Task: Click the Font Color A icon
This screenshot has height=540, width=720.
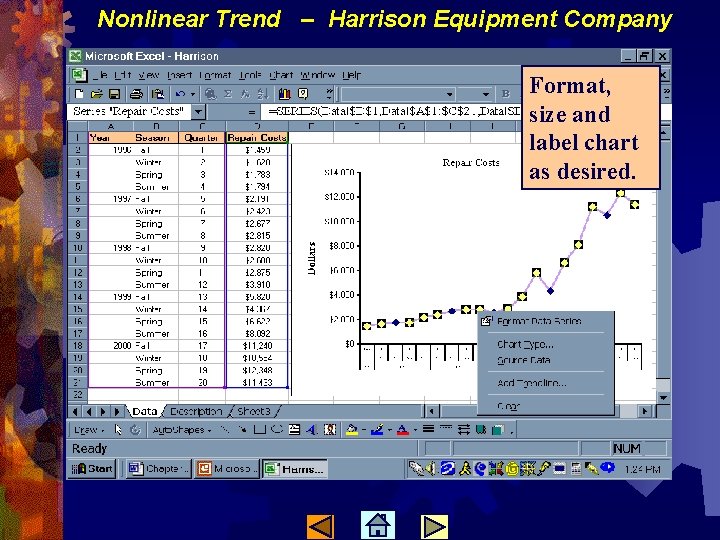Action: [402, 430]
